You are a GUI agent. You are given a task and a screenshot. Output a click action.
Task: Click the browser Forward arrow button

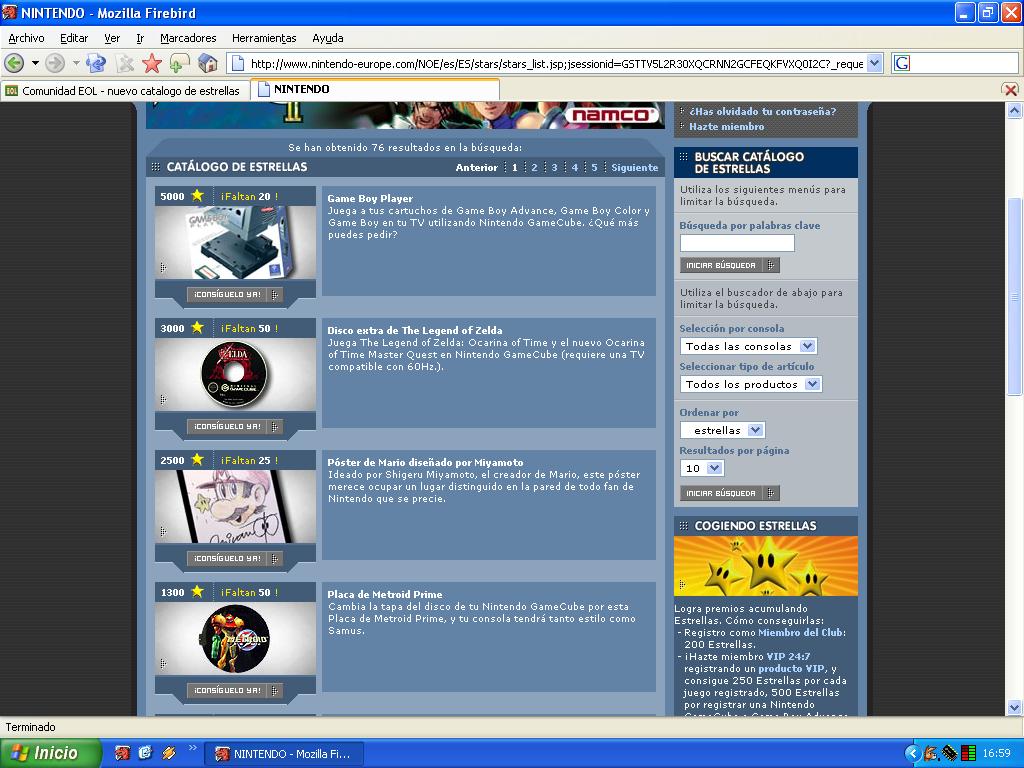[56, 63]
